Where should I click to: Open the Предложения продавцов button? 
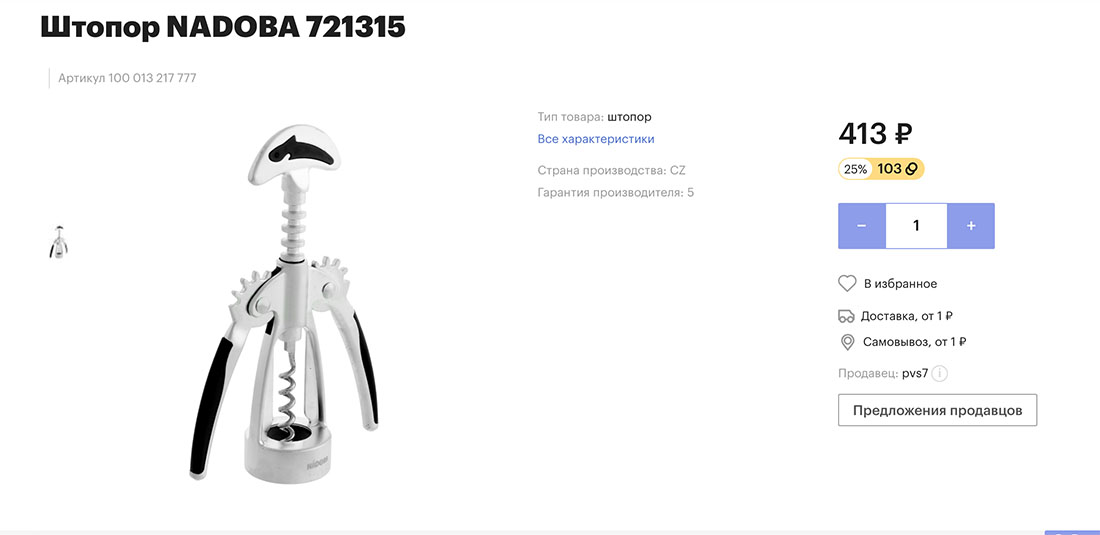pos(937,410)
